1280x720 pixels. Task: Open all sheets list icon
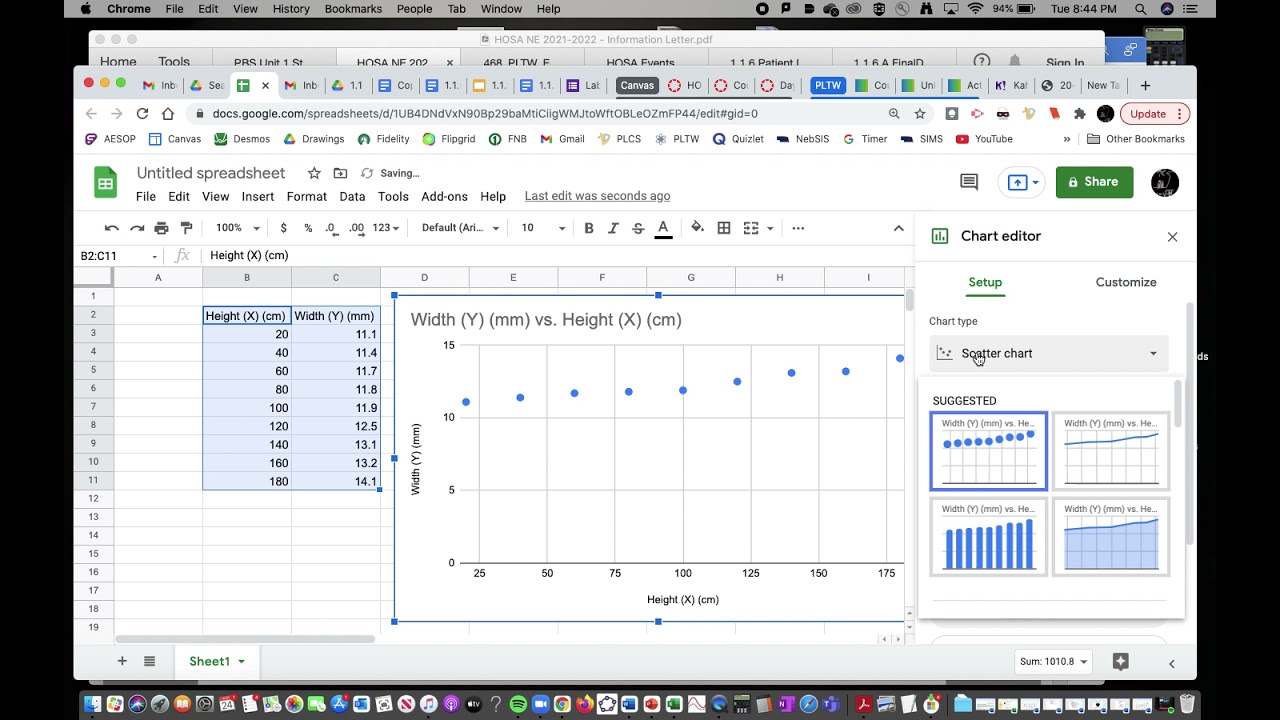(149, 661)
